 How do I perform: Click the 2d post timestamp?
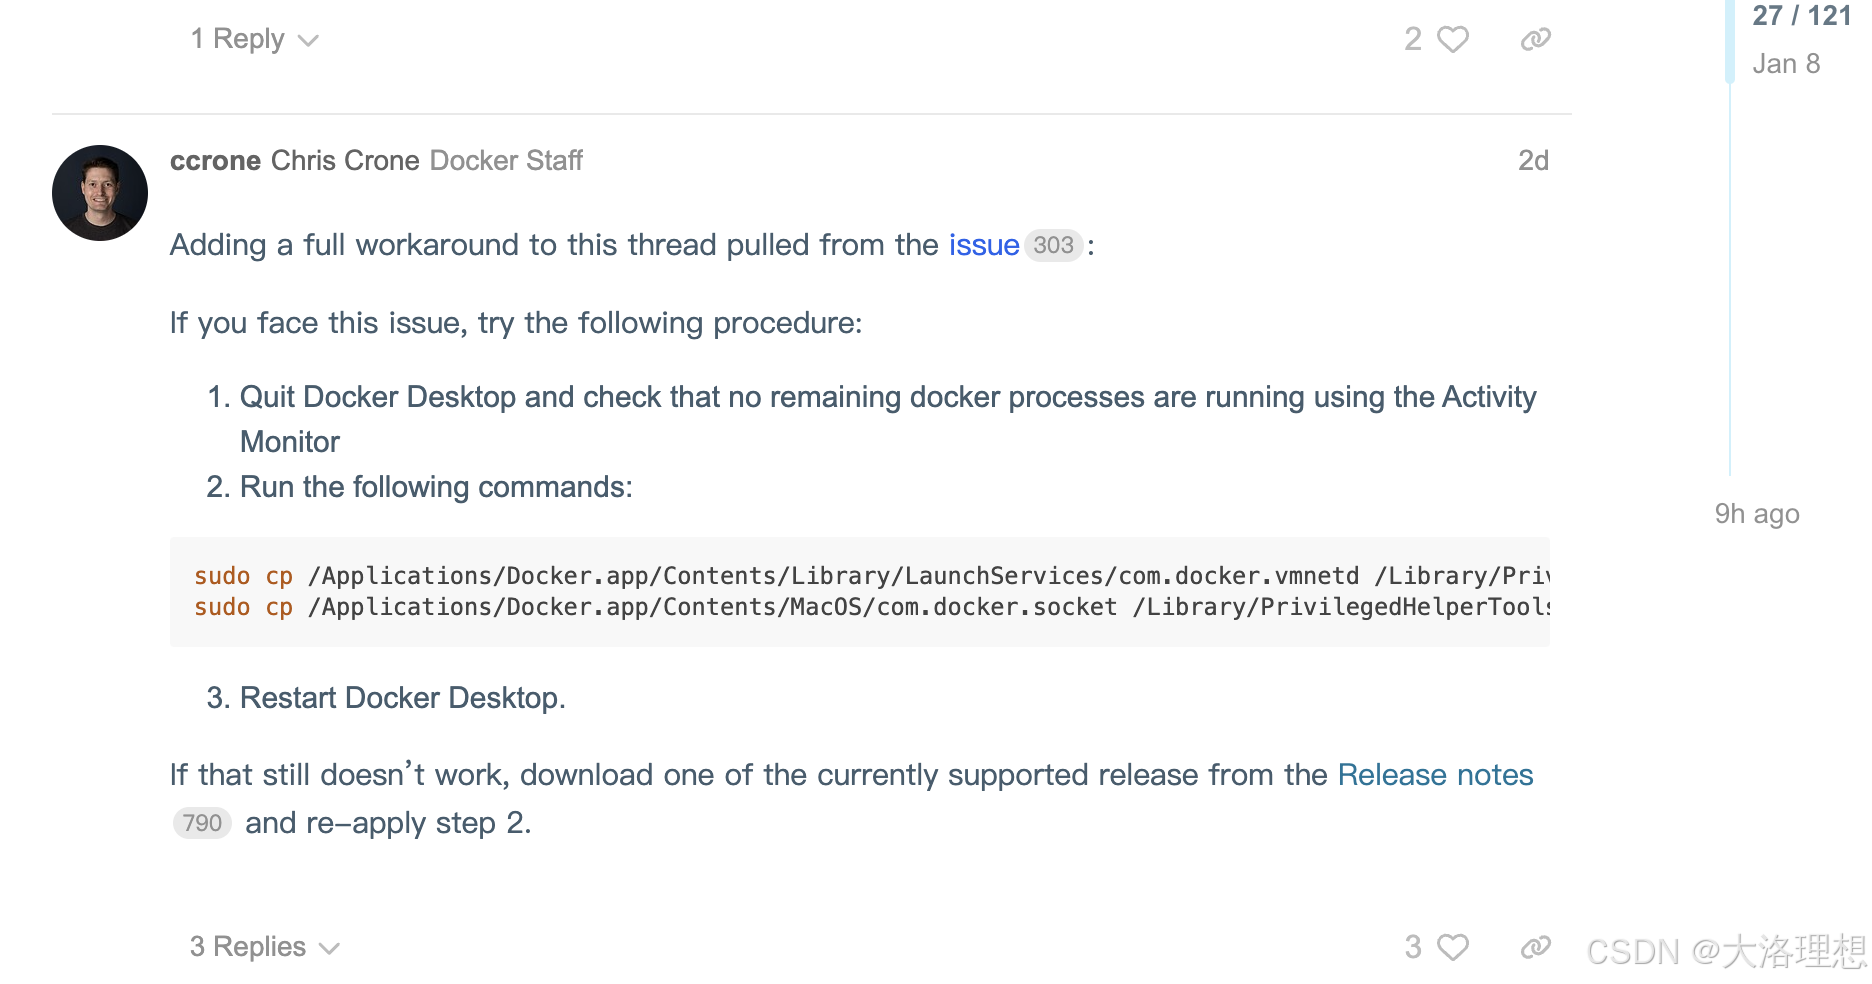[x=1533, y=160]
